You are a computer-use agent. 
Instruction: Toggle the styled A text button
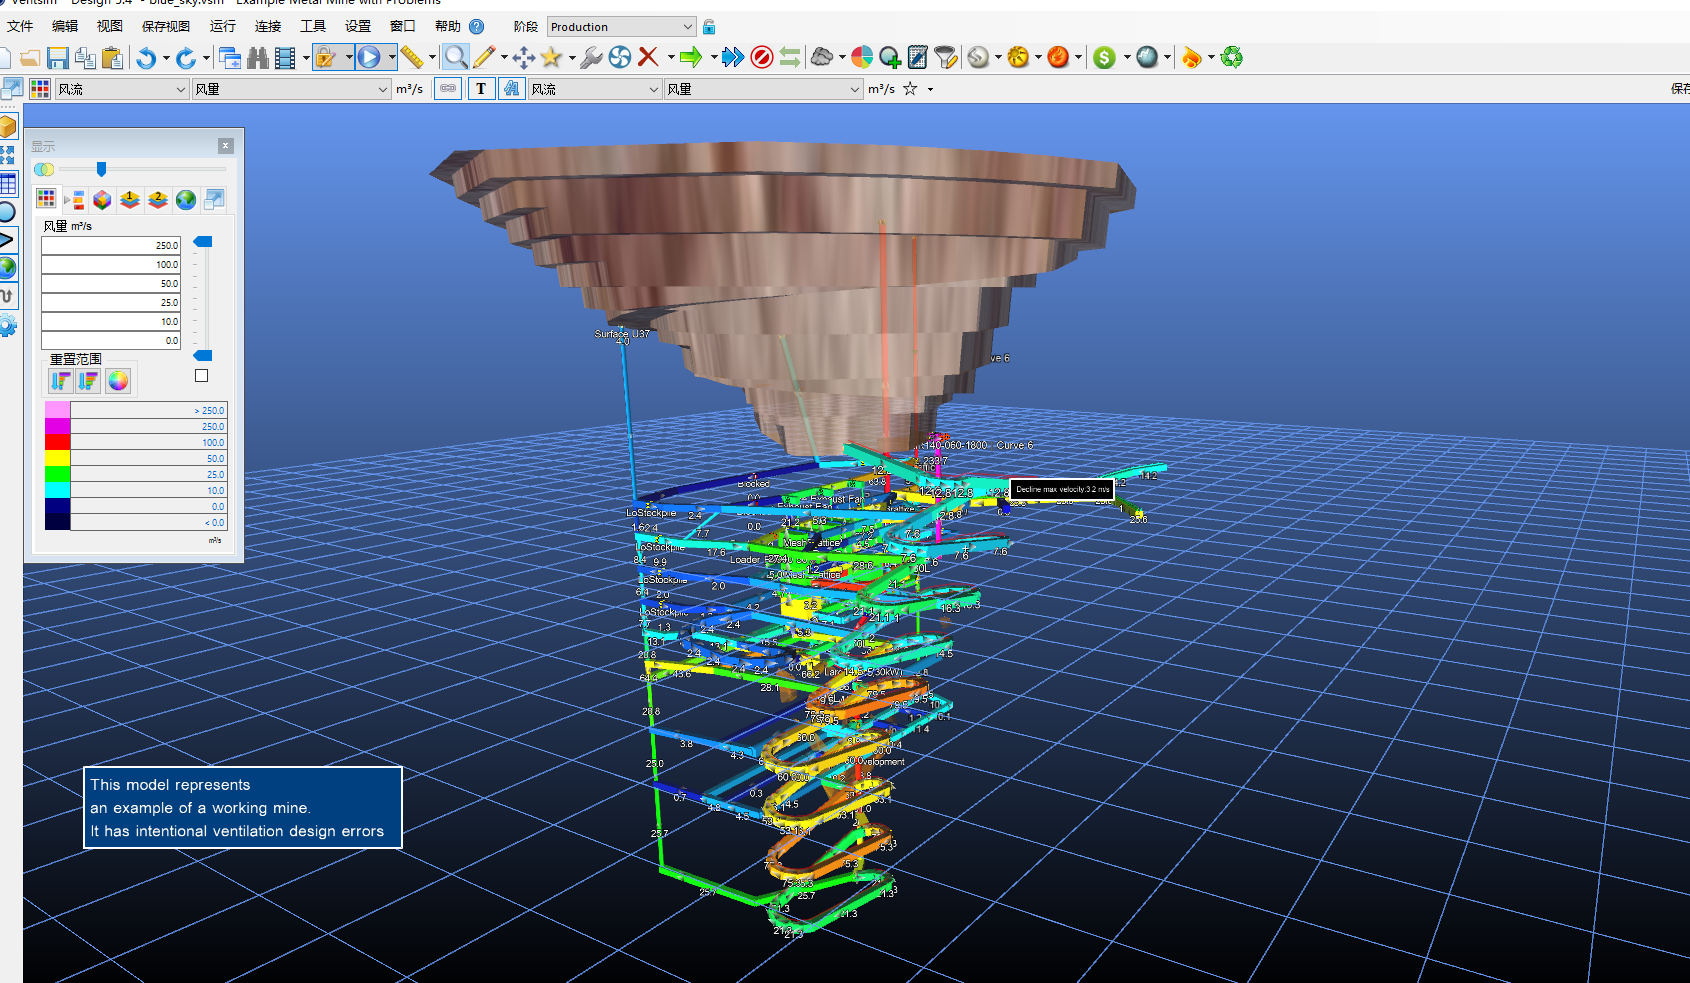tap(512, 89)
